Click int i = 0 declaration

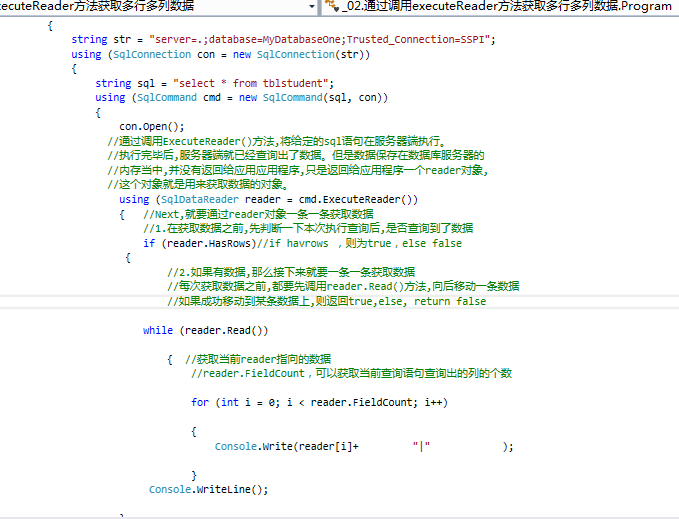247,403
